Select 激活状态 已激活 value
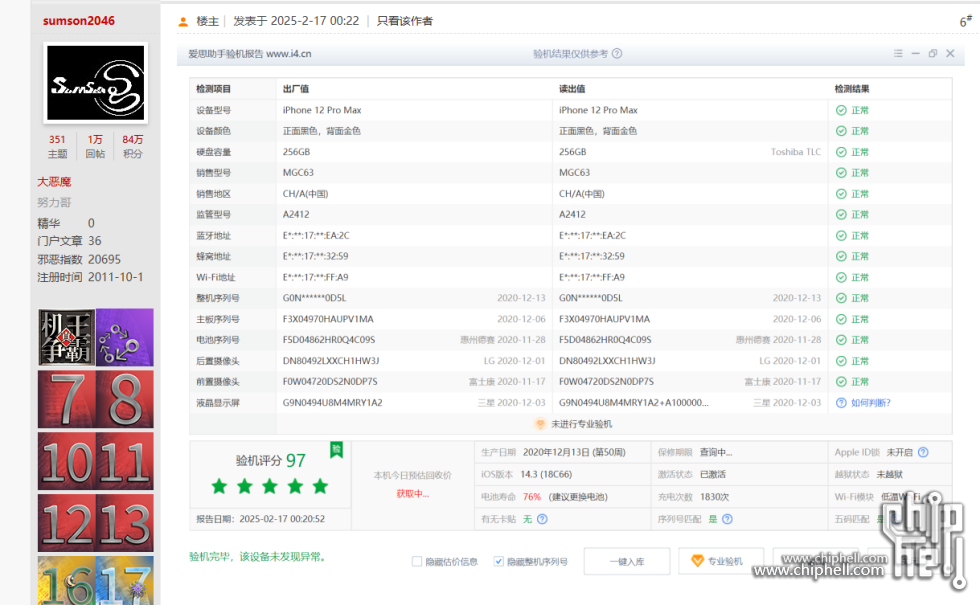The width and height of the screenshot is (980, 605). pyautogui.click(x=713, y=474)
